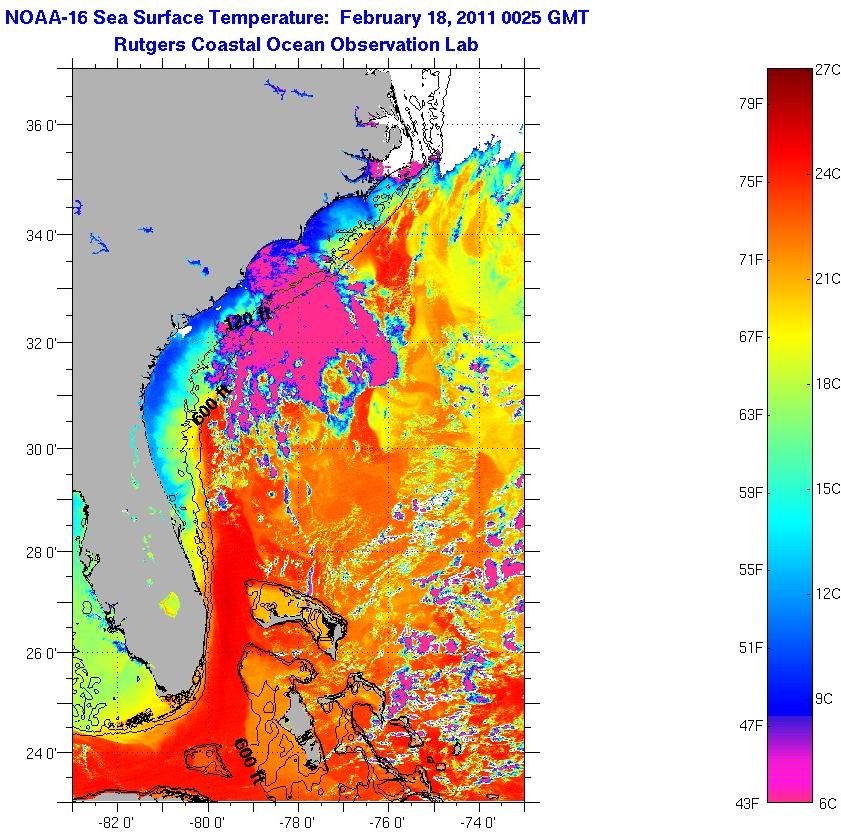The image size is (841, 832).
Task: Click the 24 0' latitude label
Action: [41, 754]
